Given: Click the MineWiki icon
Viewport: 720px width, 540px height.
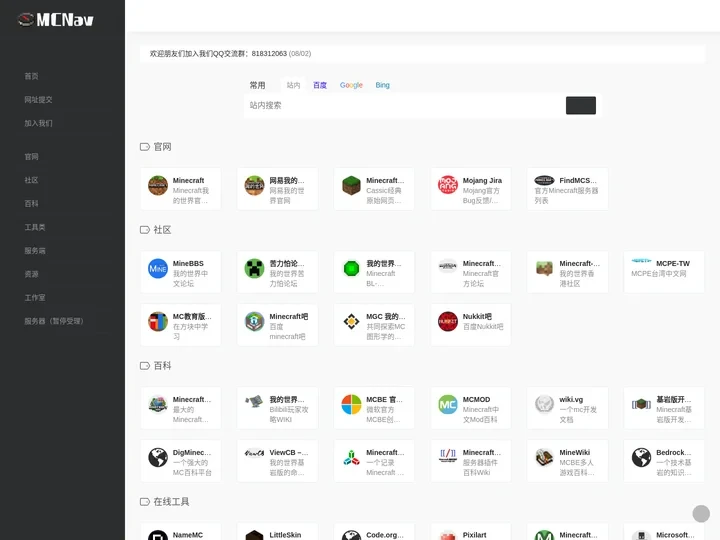Looking at the screenshot, I should 544,457.
